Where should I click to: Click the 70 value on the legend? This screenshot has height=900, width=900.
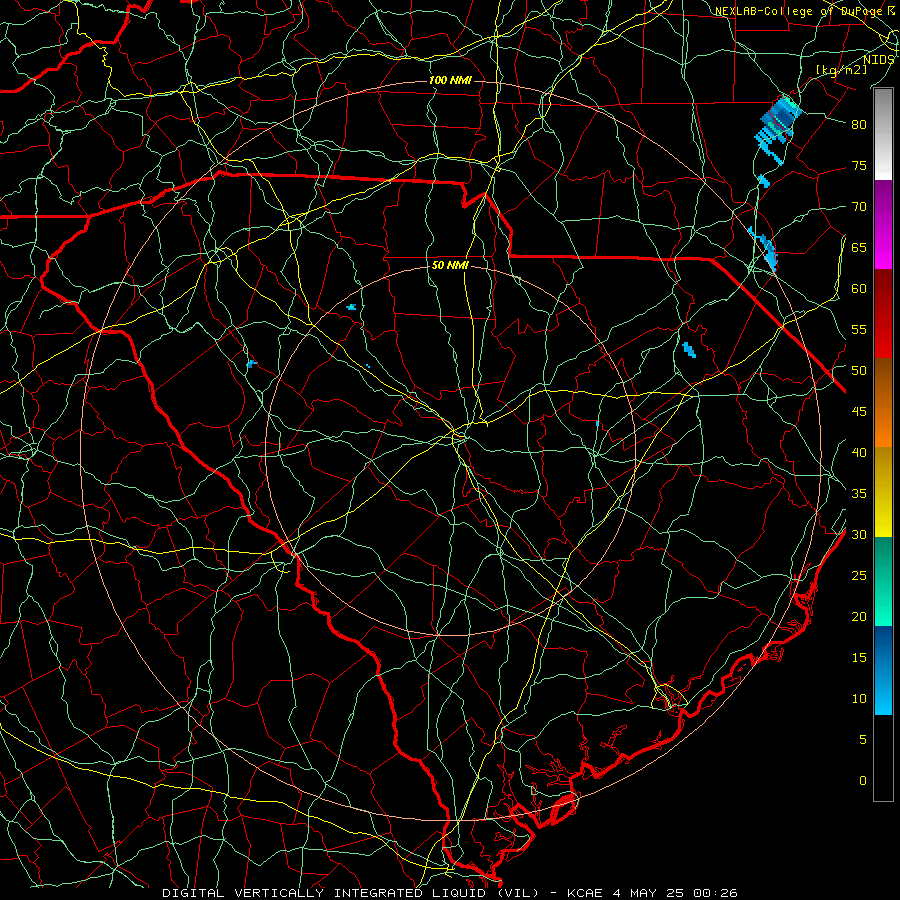859,207
